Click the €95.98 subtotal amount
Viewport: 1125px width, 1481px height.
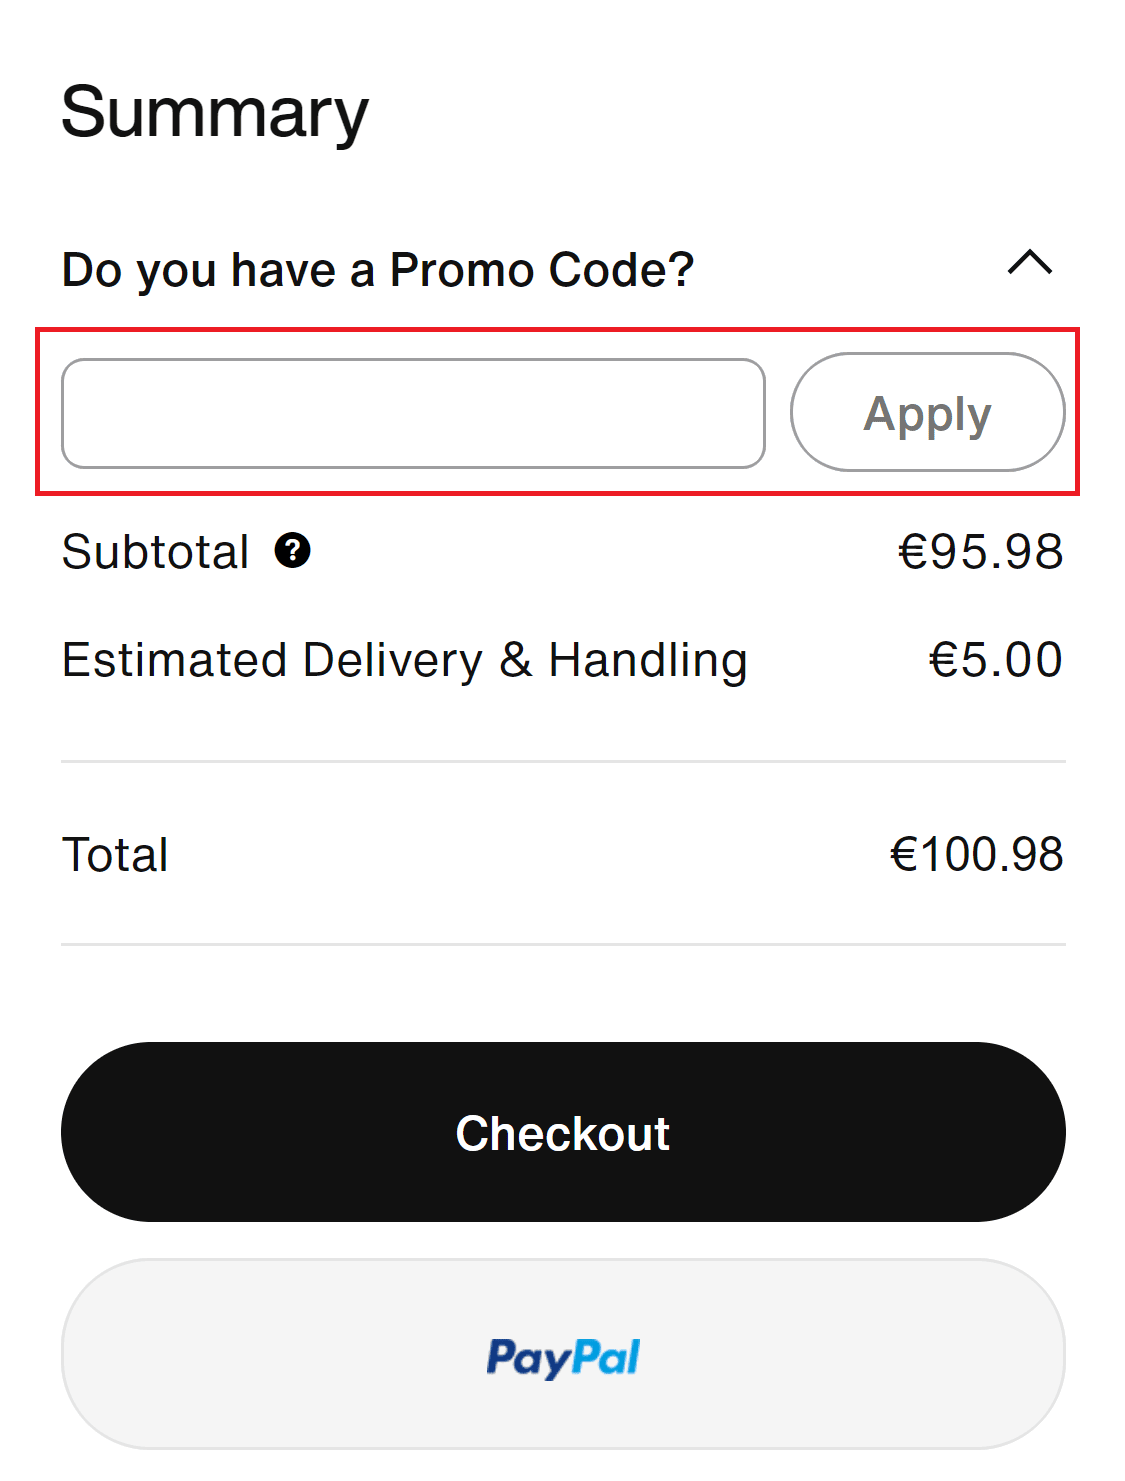click(980, 552)
